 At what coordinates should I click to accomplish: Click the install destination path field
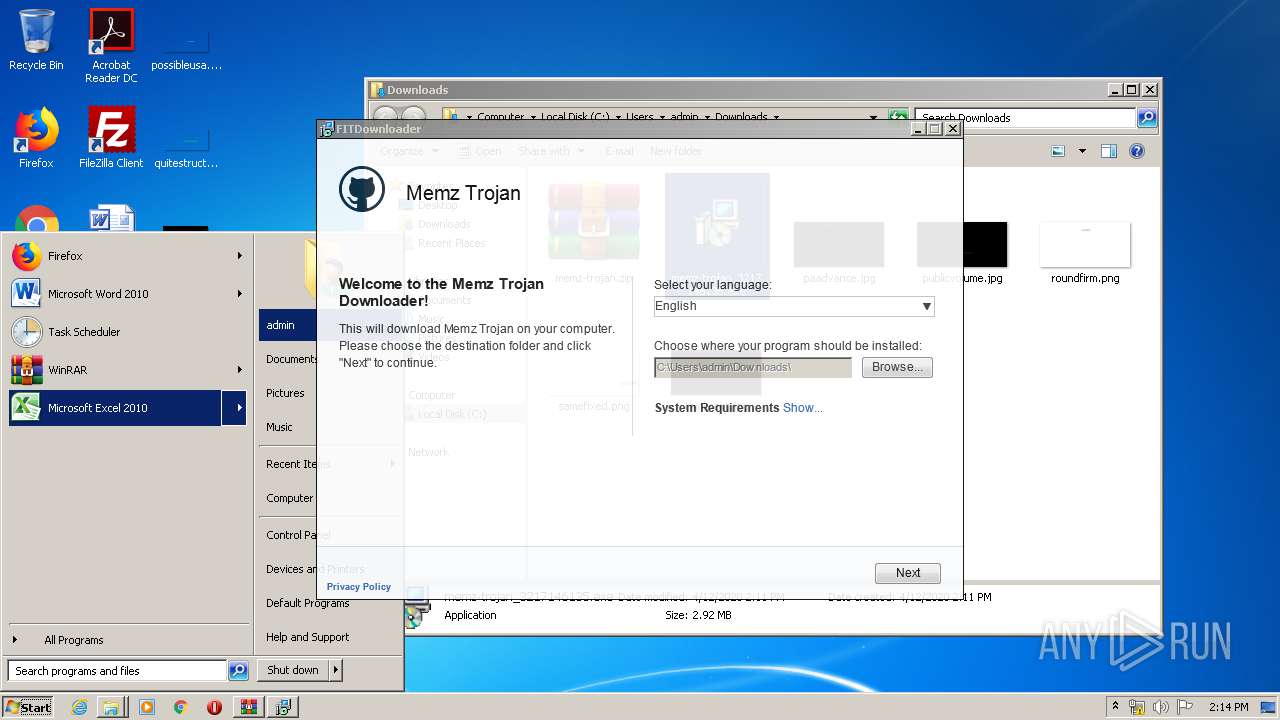(x=753, y=367)
